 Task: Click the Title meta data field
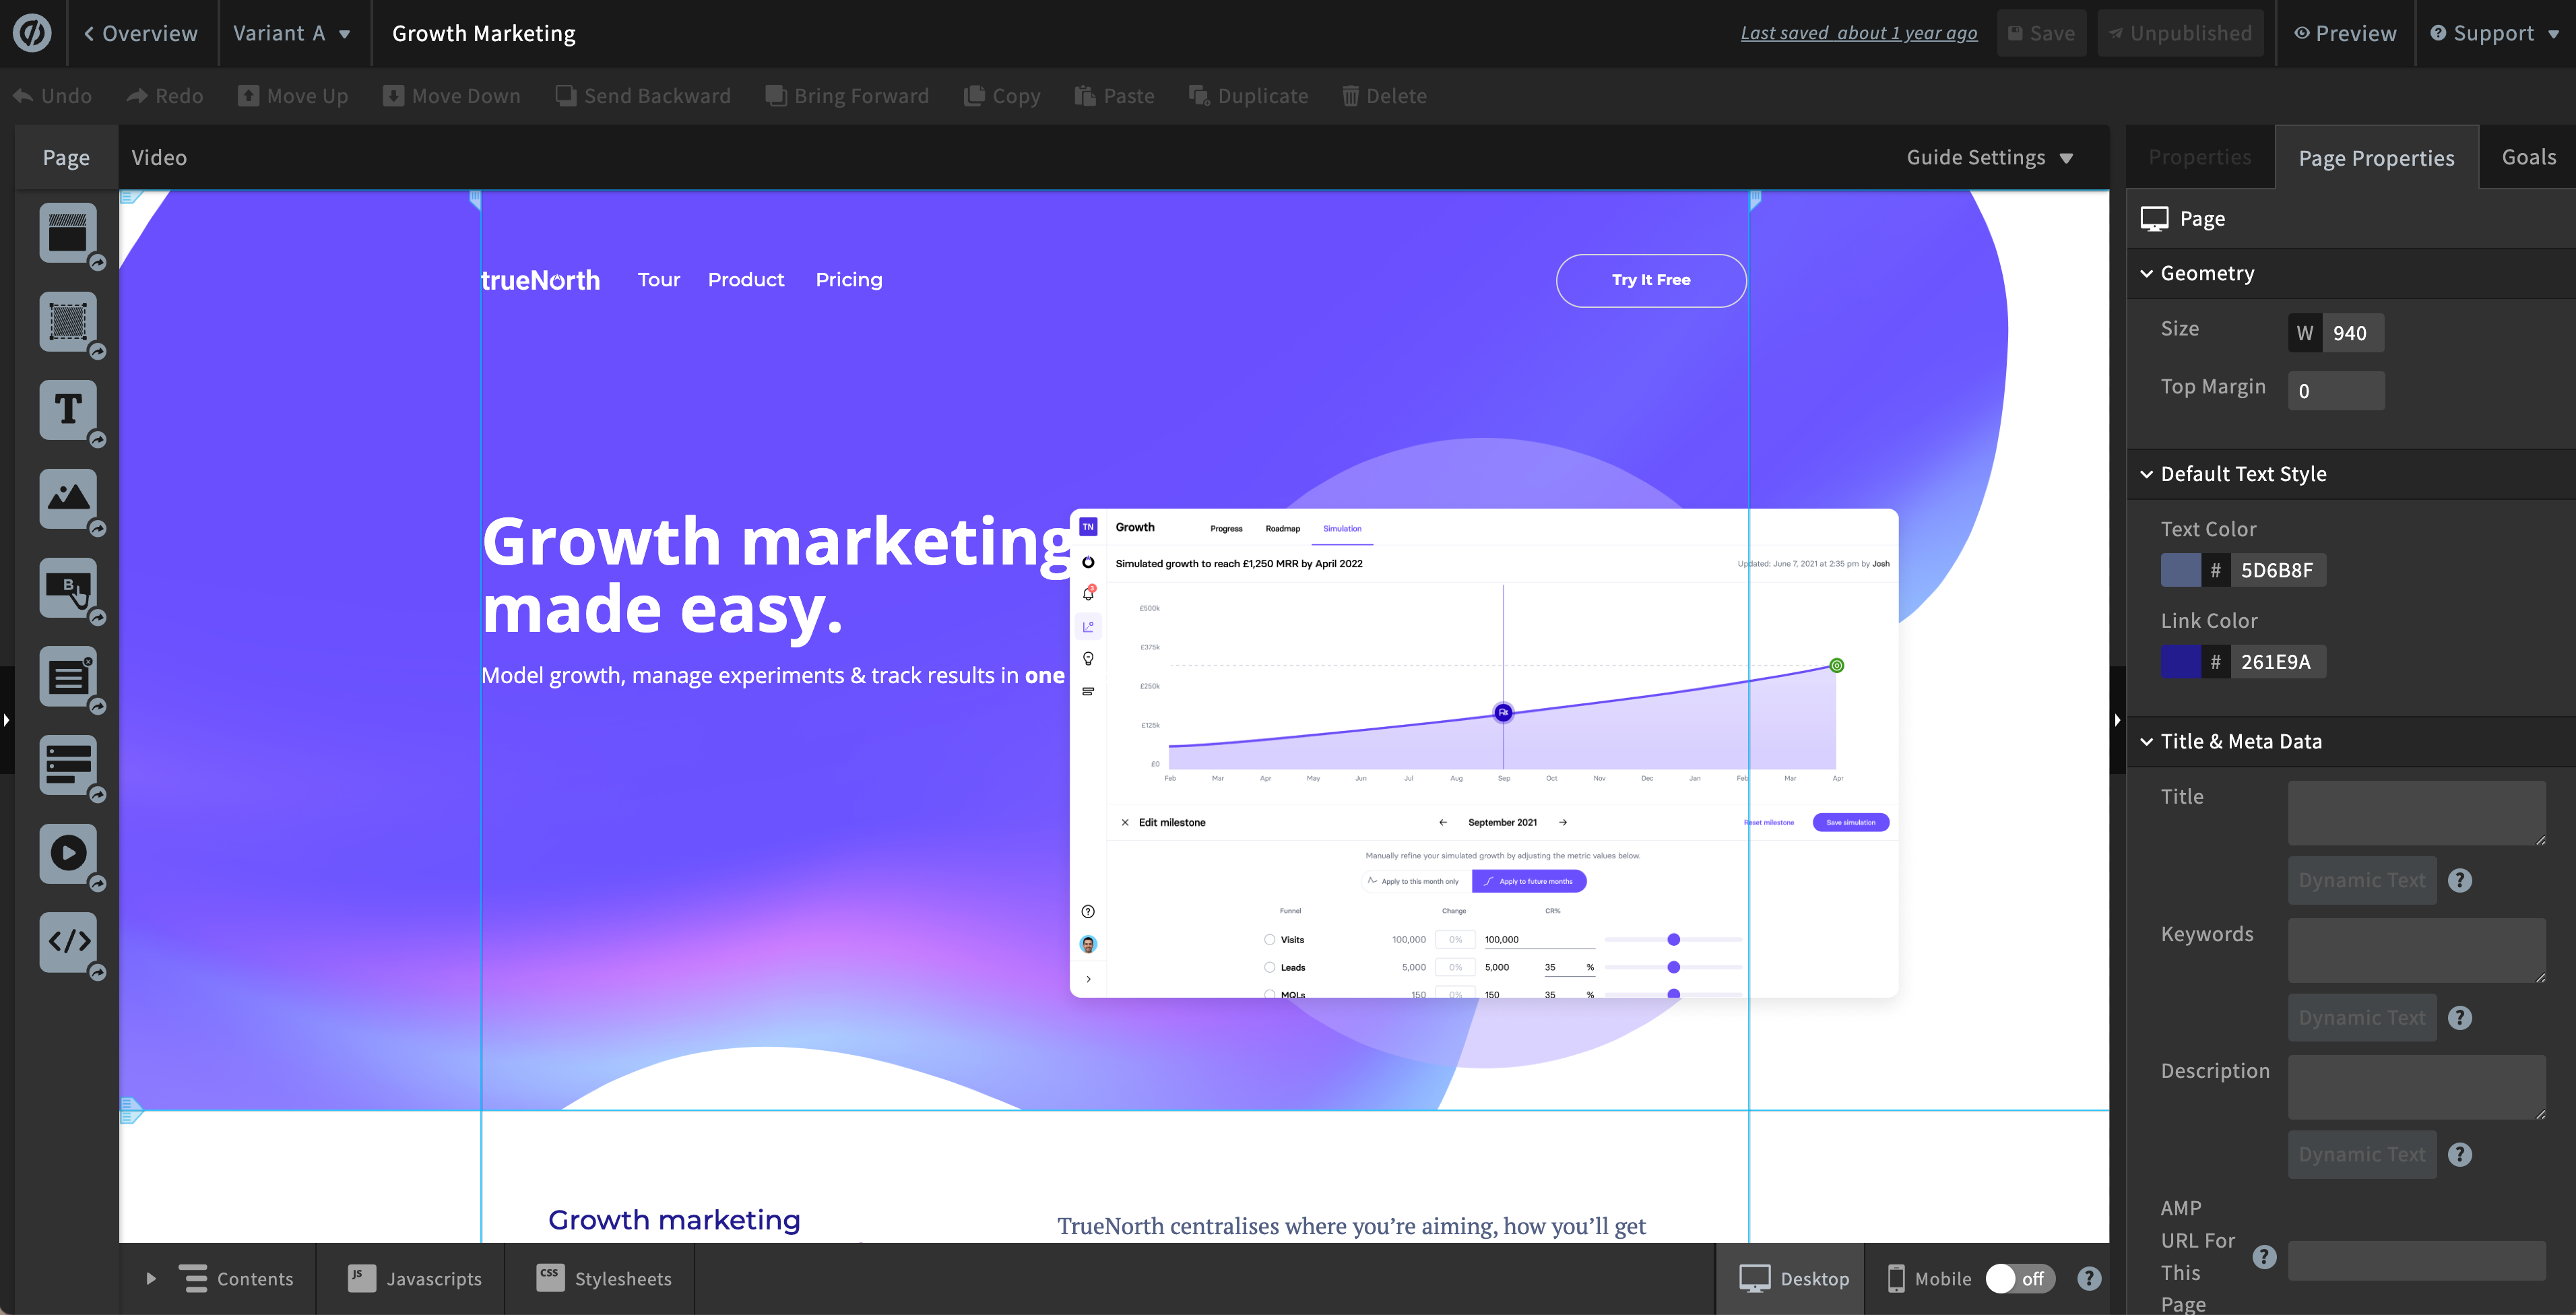[x=2415, y=812]
